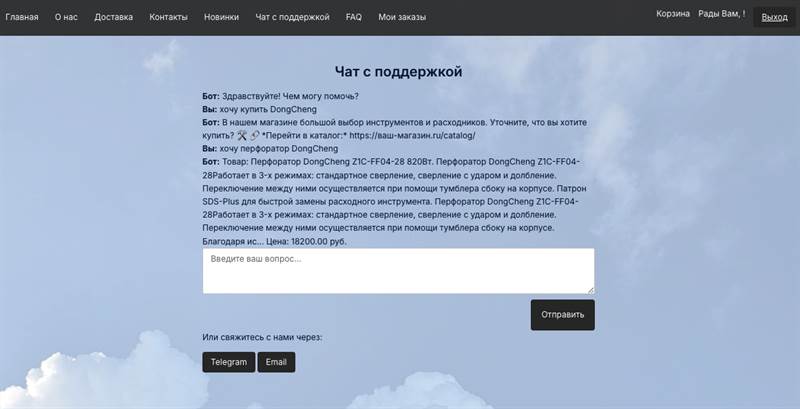
Task: Contact support via Telegram button
Action: (229, 362)
